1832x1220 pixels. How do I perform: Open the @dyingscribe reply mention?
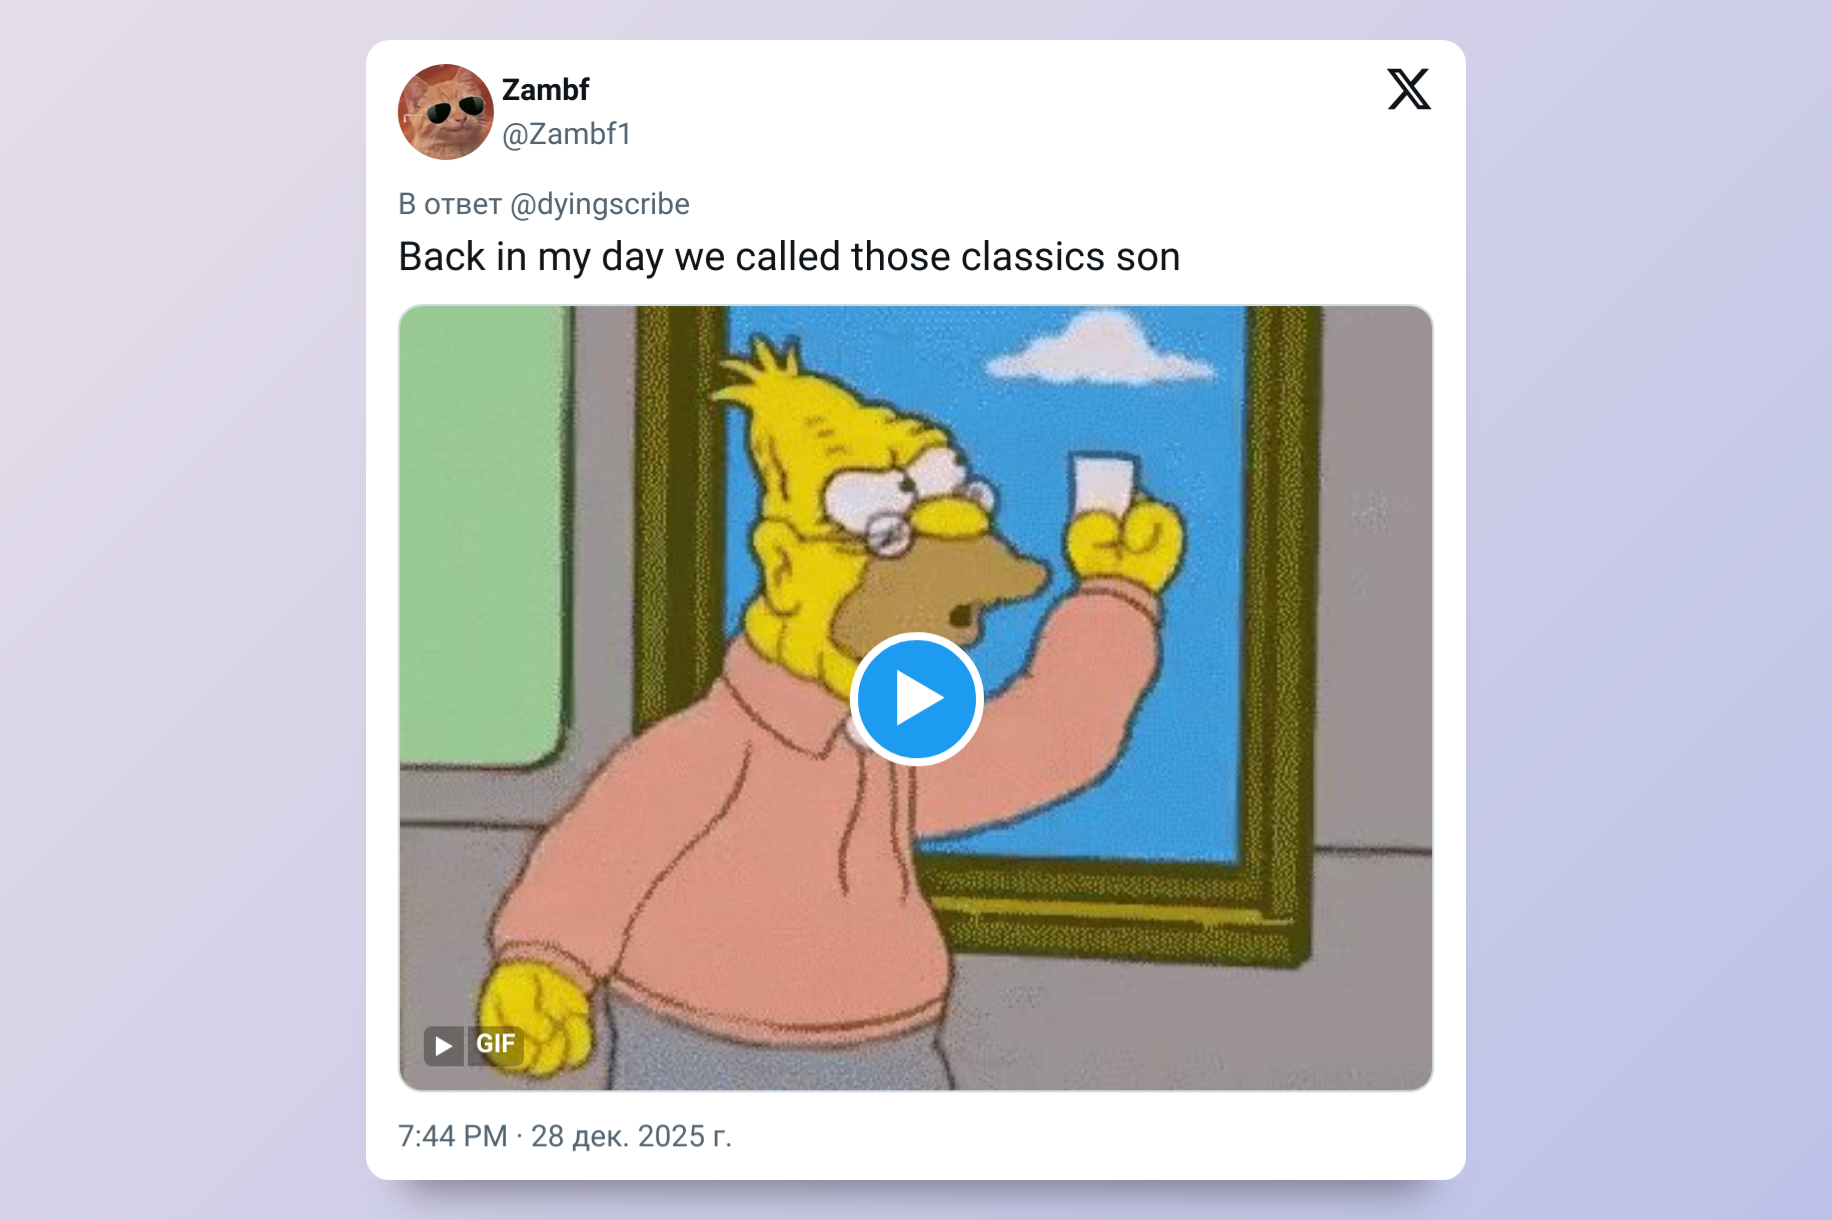click(x=600, y=204)
